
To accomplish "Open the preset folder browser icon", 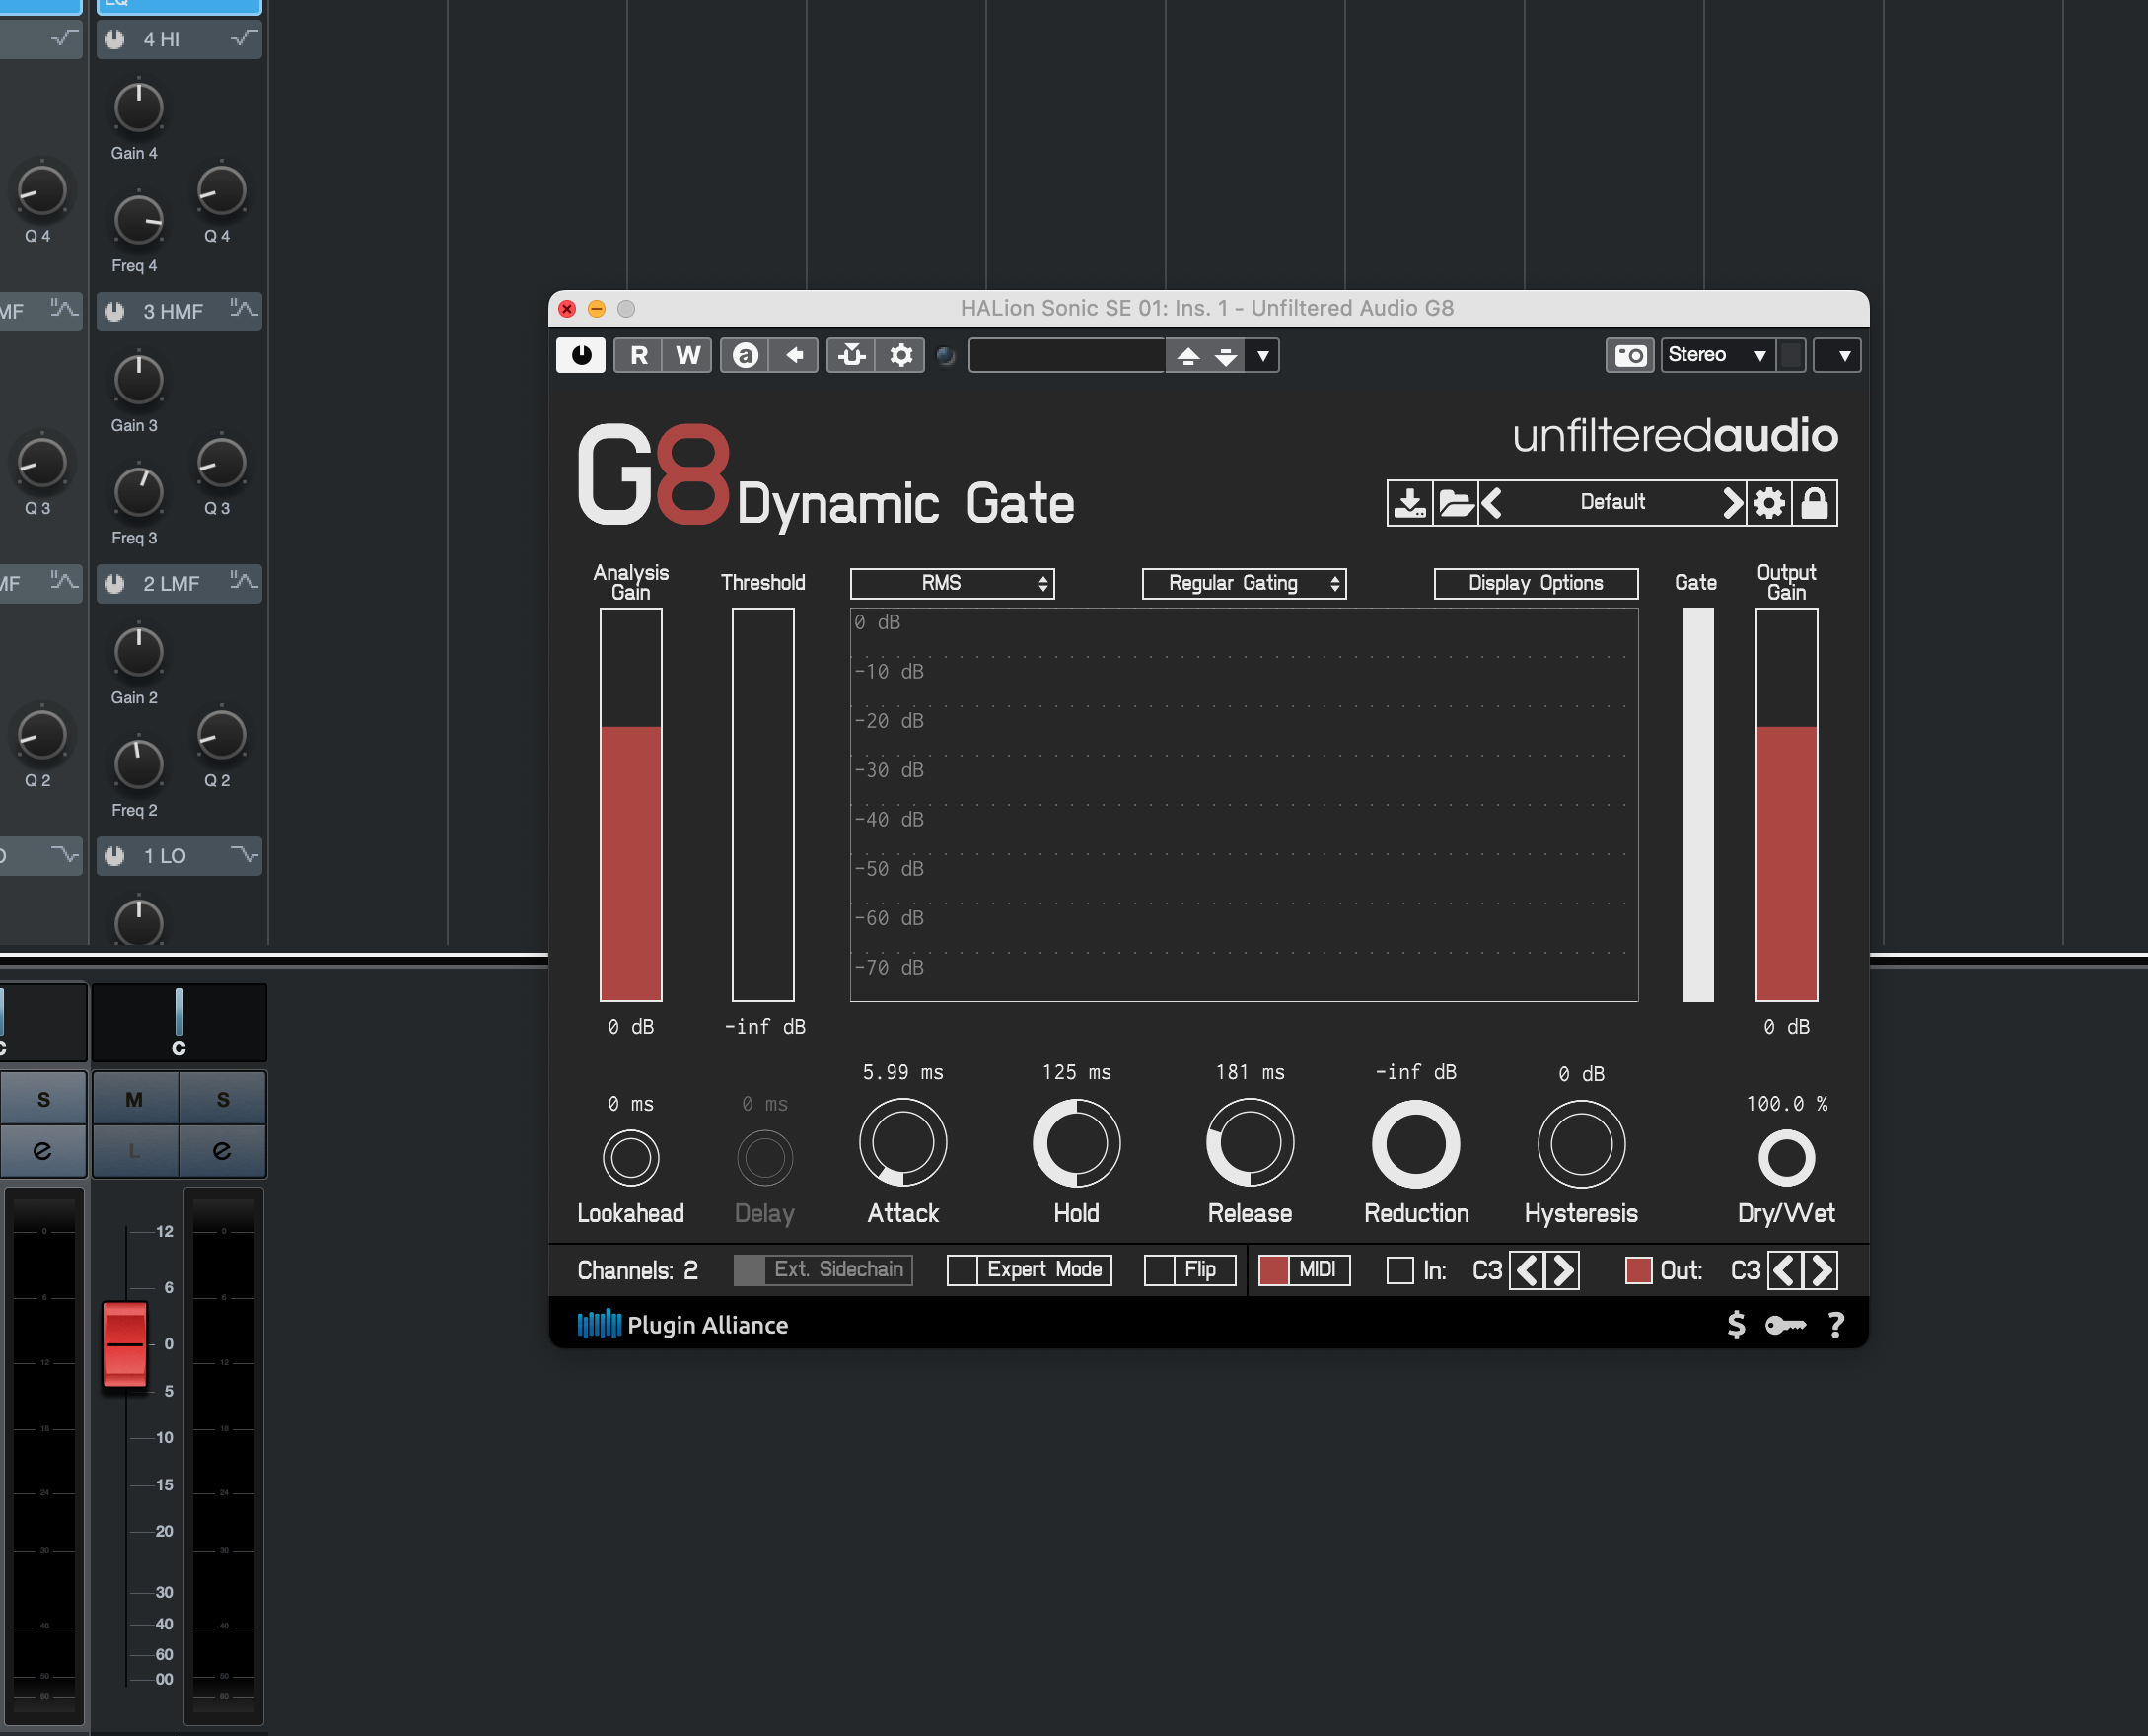I will [x=1455, y=502].
